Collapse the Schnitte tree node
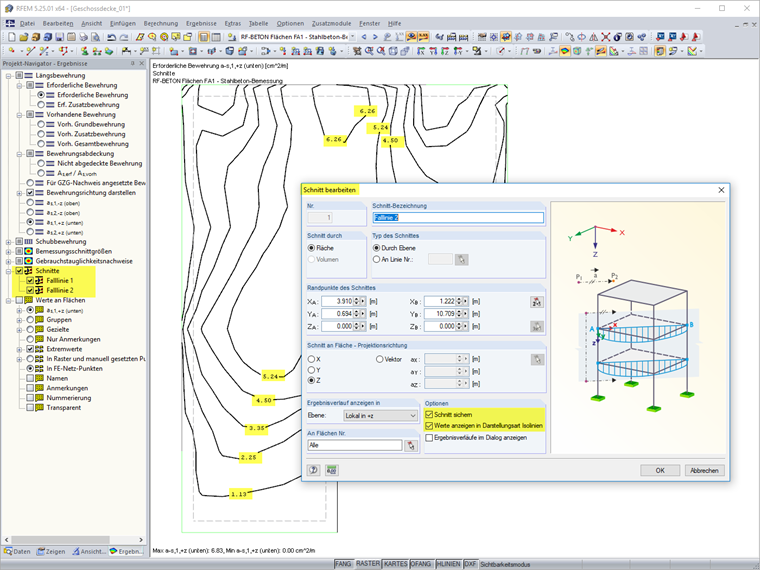 [8, 271]
